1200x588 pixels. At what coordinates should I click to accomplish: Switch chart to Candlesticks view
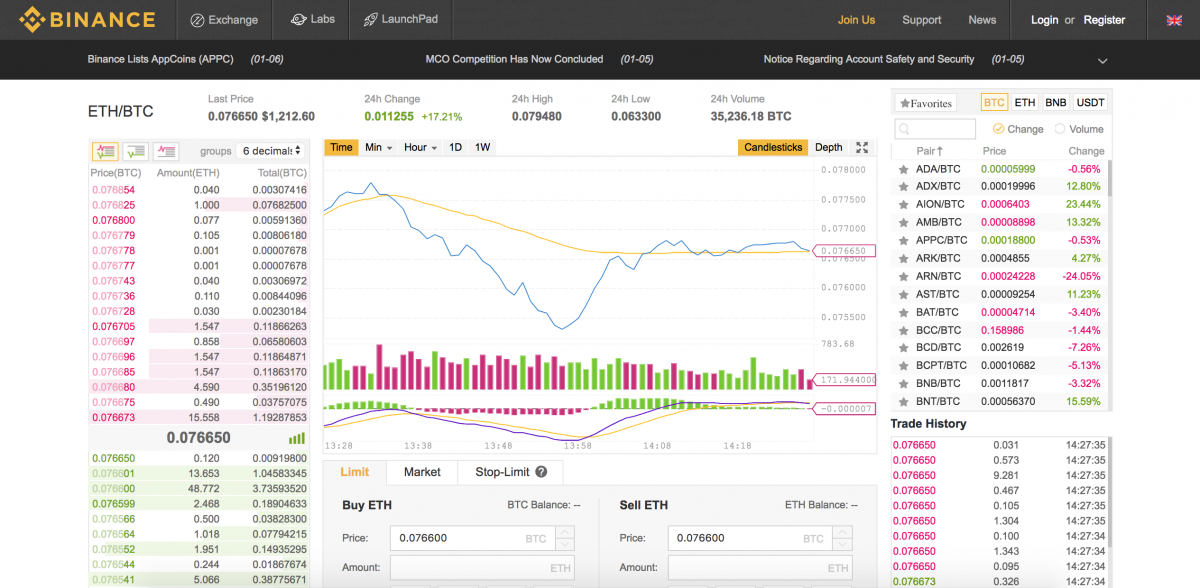click(773, 147)
